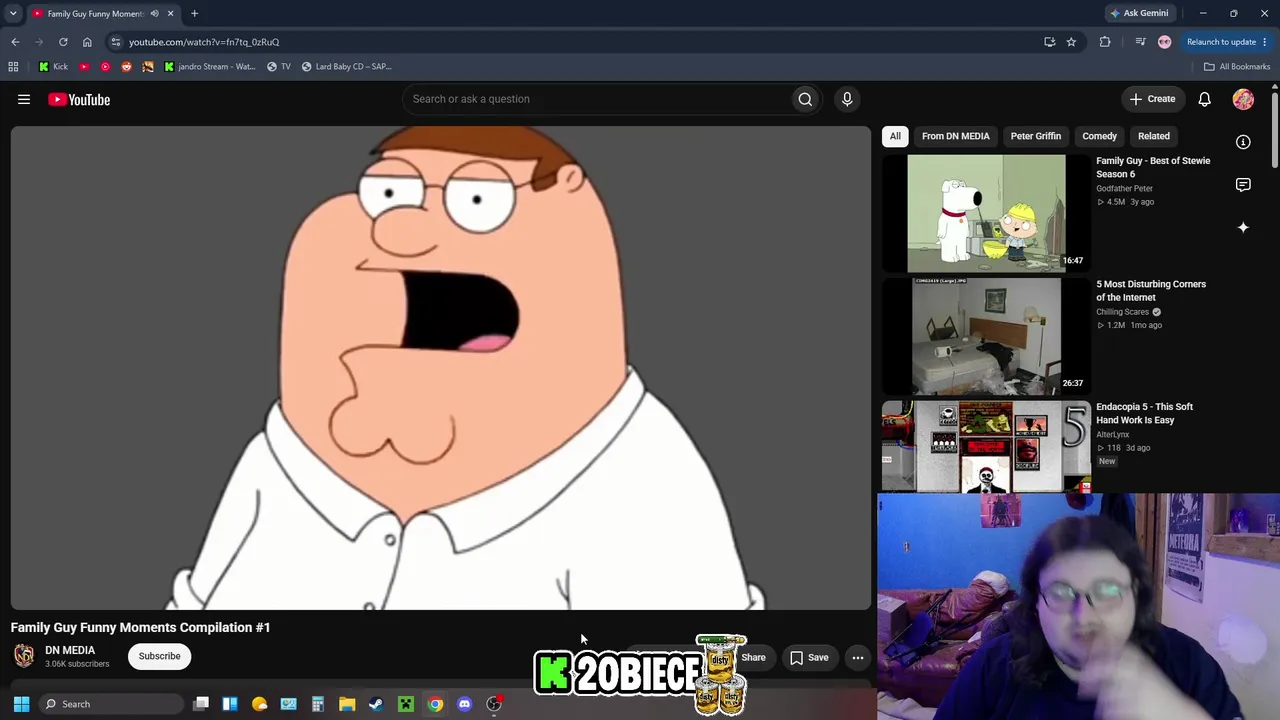Go to the browser home page

pos(87,42)
